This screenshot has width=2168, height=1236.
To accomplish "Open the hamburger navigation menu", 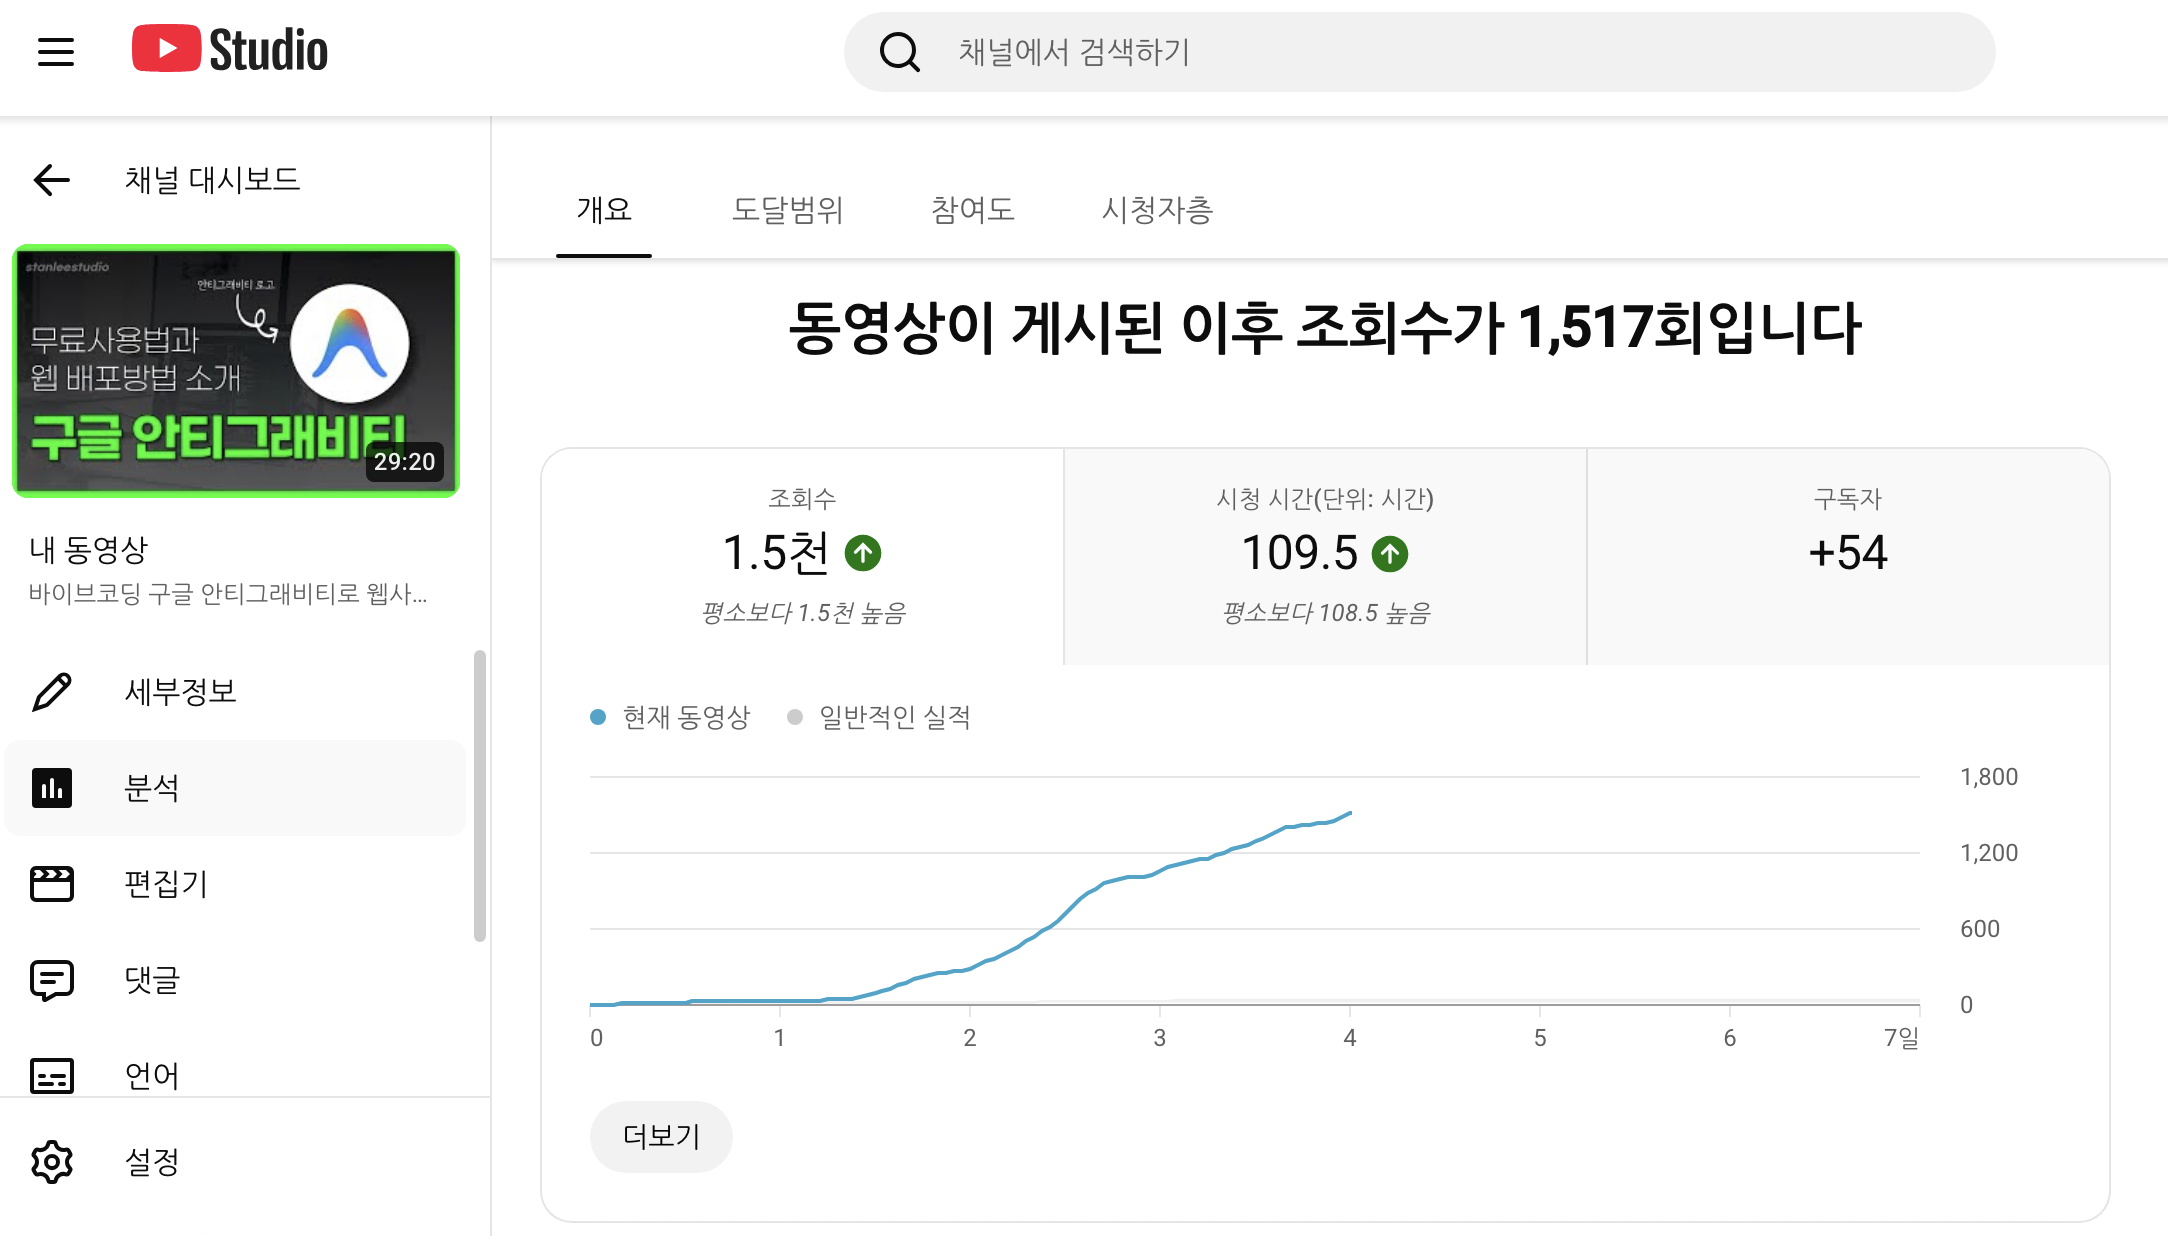I will pyautogui.click(x=56, y=51).
